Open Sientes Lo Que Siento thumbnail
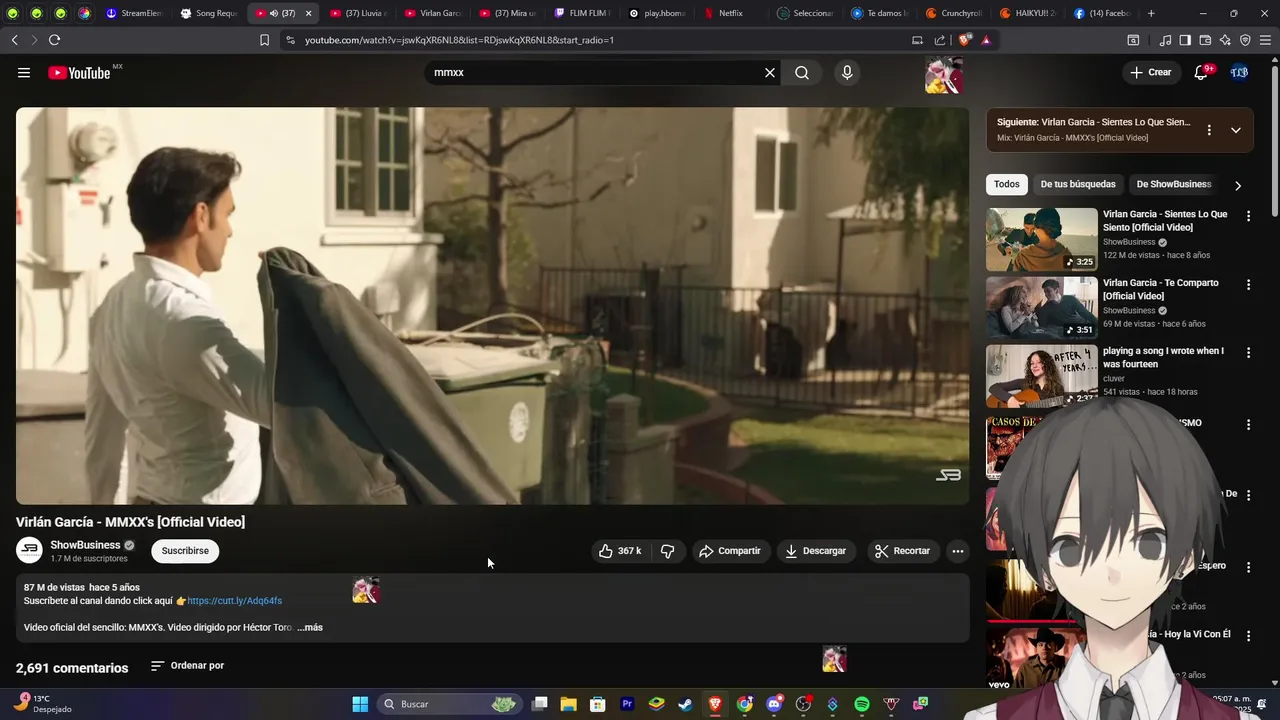1280x720 pixels. tap(1042, 240)
